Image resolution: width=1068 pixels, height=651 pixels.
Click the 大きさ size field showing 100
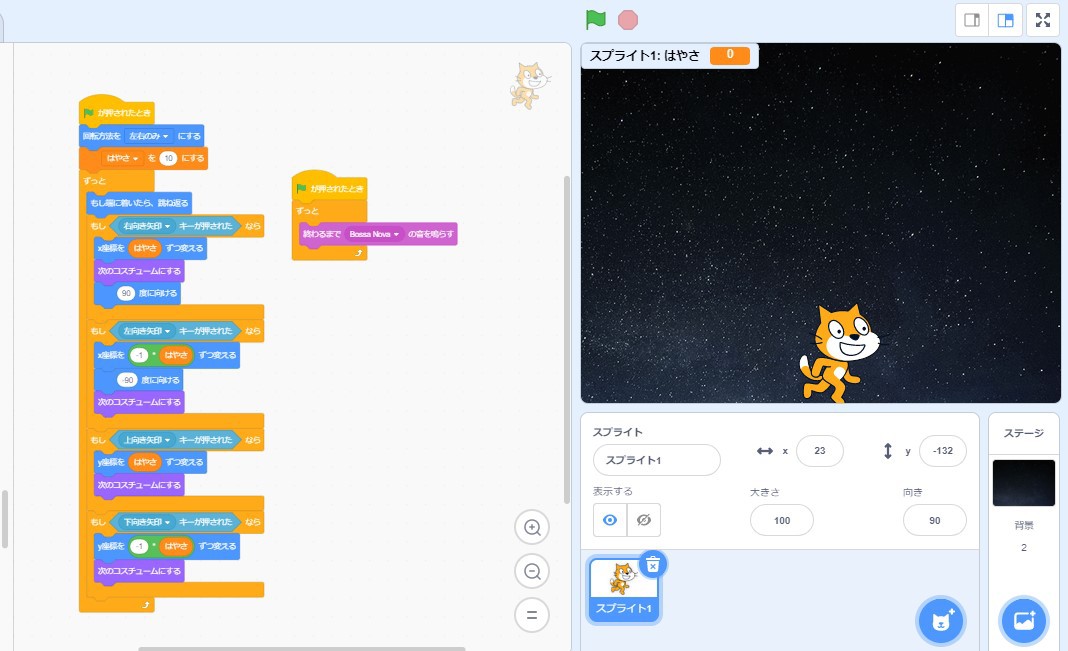[x=781, y=520]
